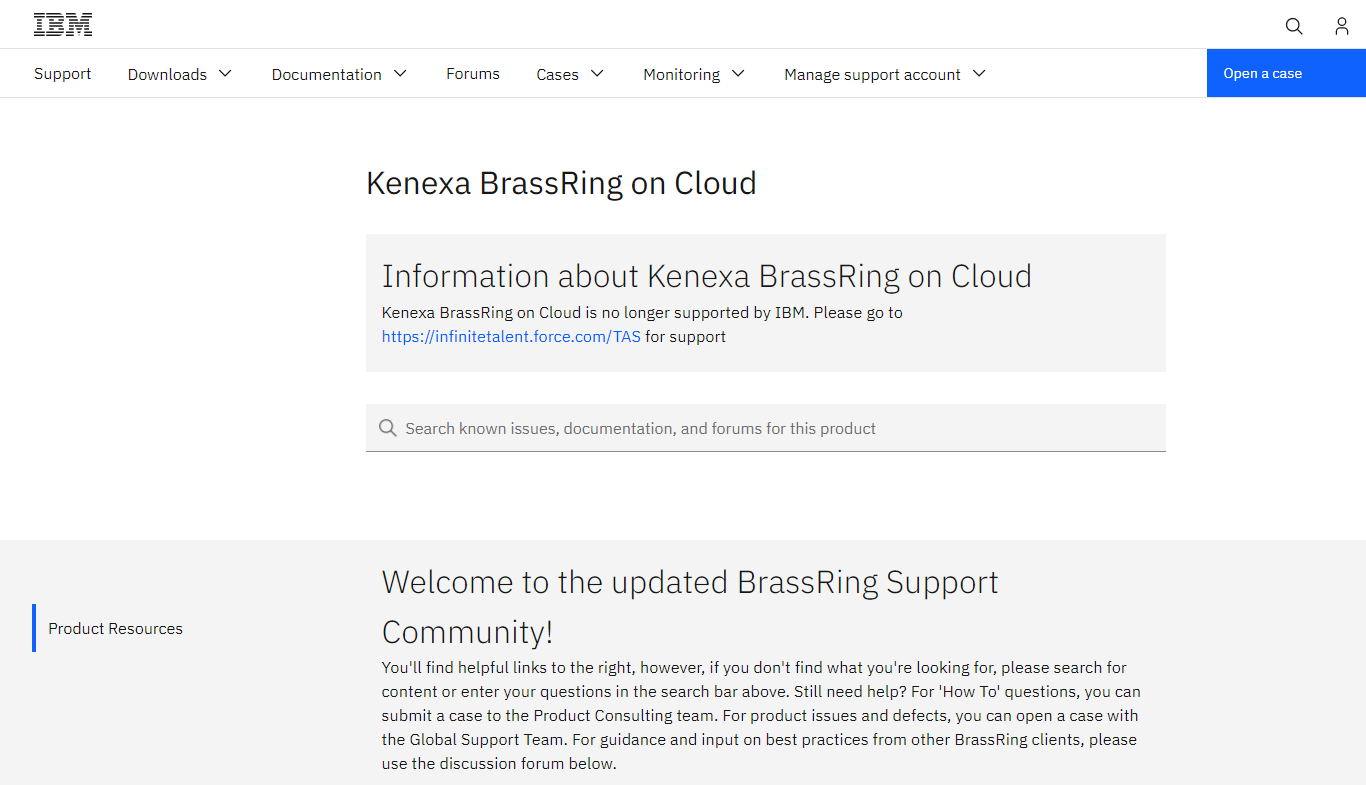The image size is (1366, 785).
Task: Go to the Support menu item
Action: pyautogui.click(x=63, y=74)
